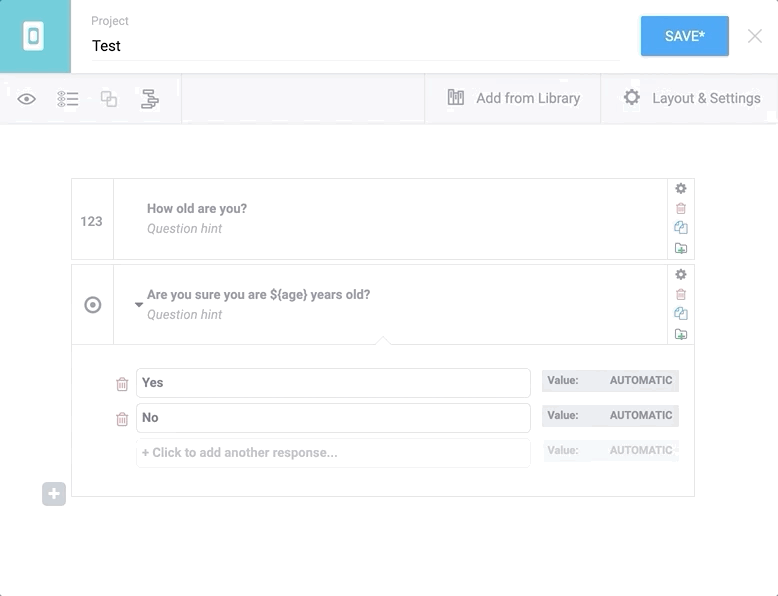Duplicate the 'How old are you?' question
This screenshot has width=778, height=596.
pos(681,228)
